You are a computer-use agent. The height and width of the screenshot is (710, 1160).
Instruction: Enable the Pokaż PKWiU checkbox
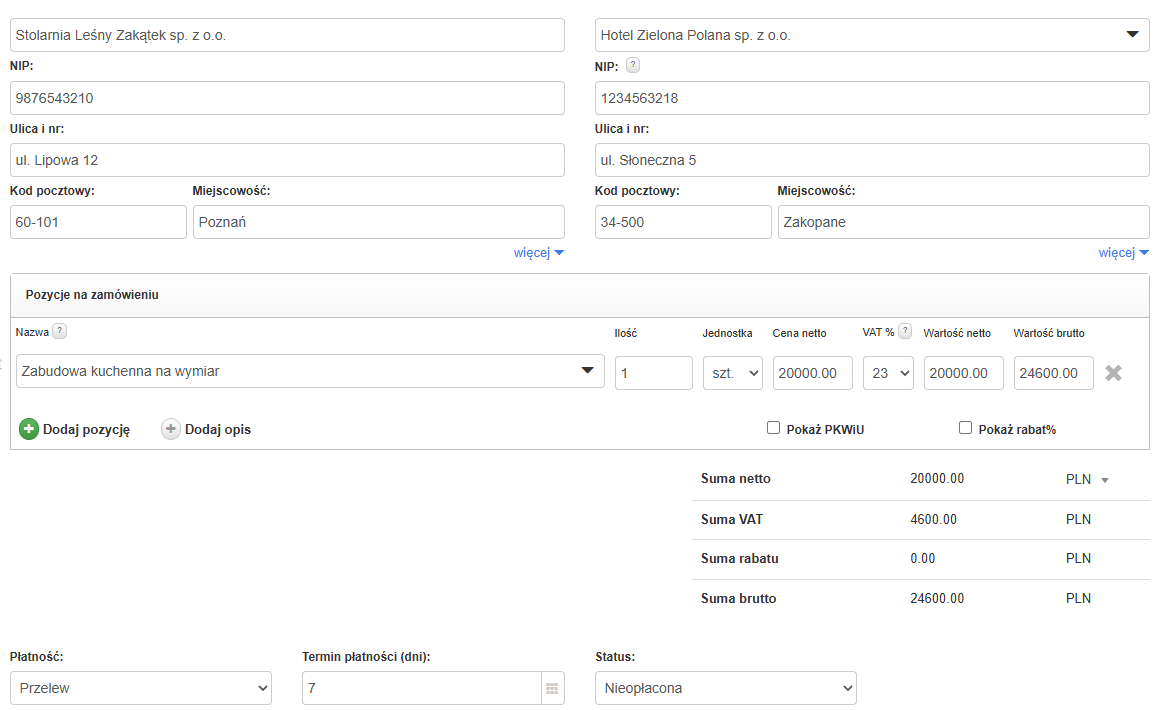tap(774, 427)
